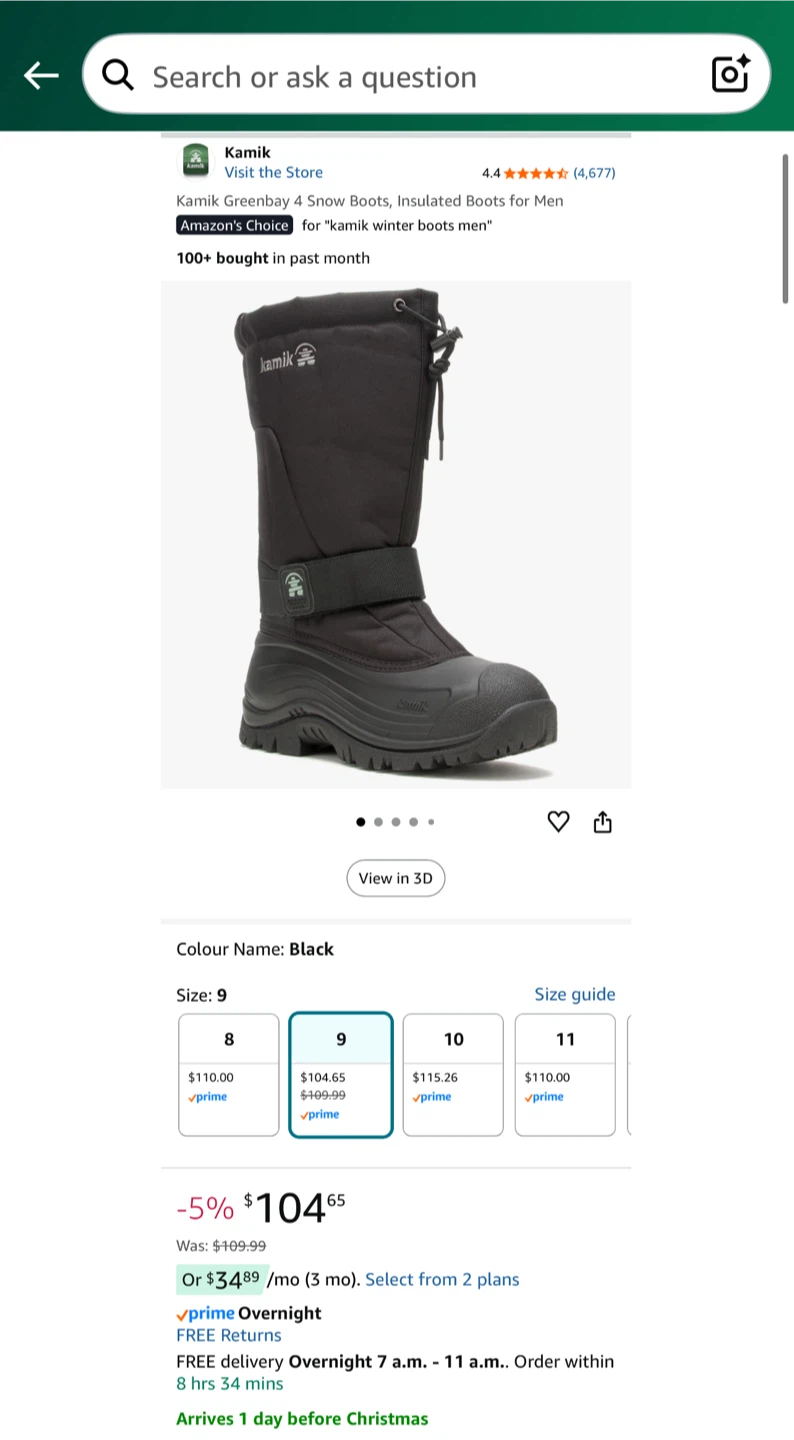Open the FREE Returns link
794x1440 pixels.
(x=229, y=1335)
